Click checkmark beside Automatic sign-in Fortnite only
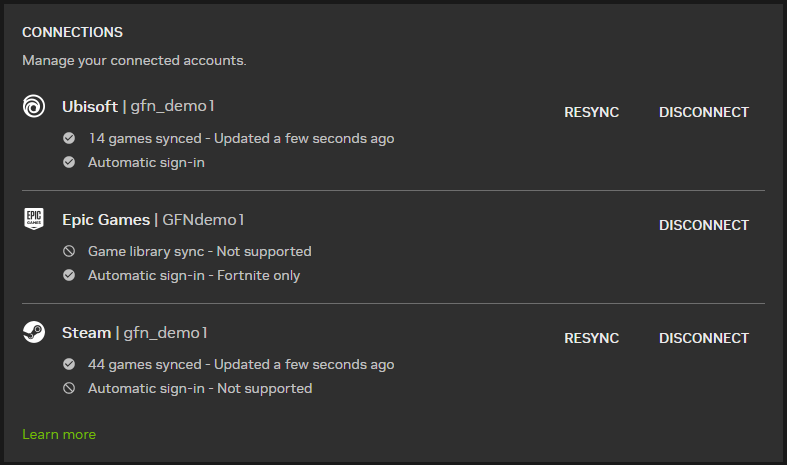 coord(69,275)
